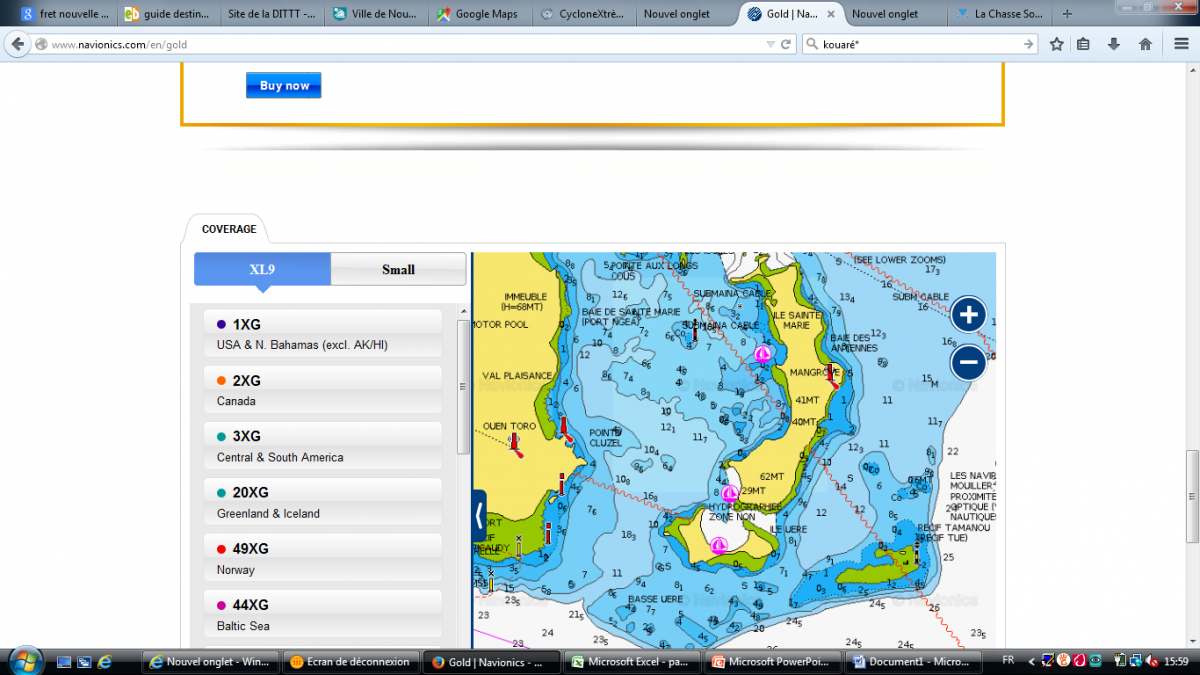Open a new tab with the plus button

1068,14
